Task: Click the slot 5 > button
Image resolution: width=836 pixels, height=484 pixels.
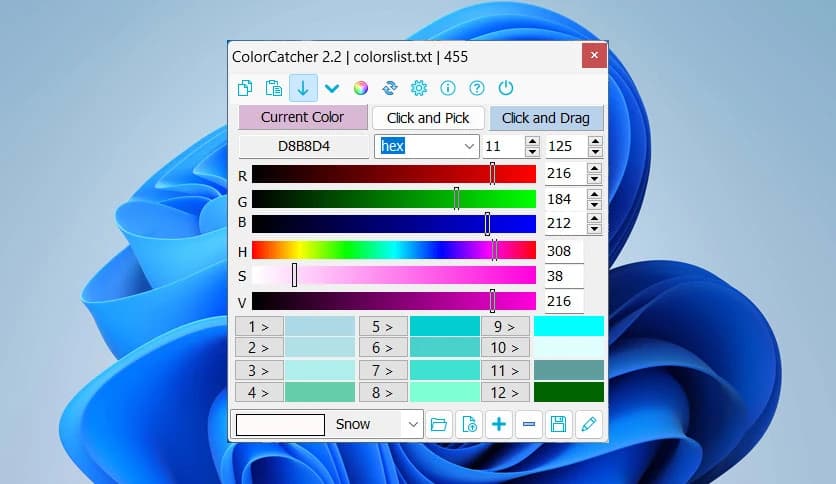Action: click(383, 326)
